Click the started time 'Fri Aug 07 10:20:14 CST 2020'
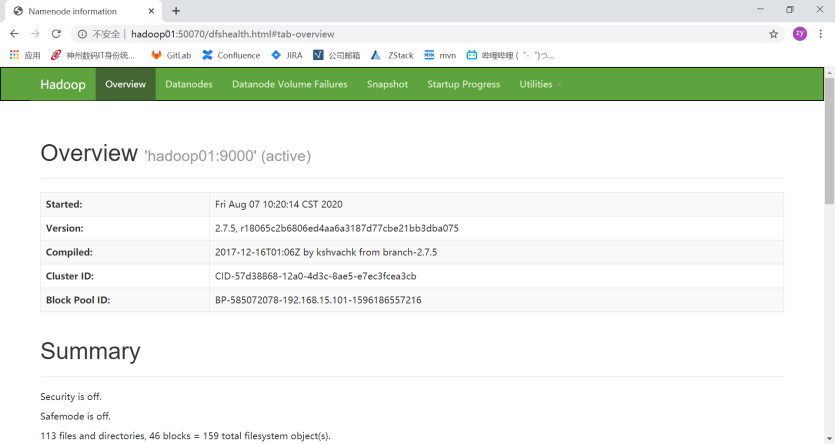 (x=279, y=204)
